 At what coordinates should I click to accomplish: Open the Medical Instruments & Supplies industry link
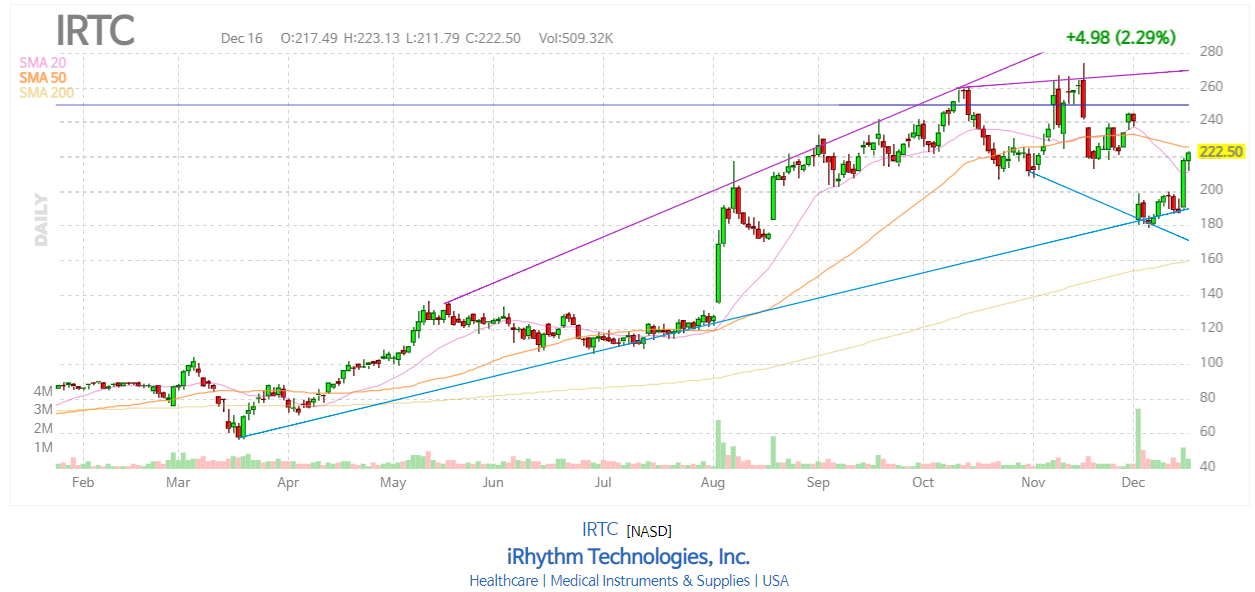(650, 580)
